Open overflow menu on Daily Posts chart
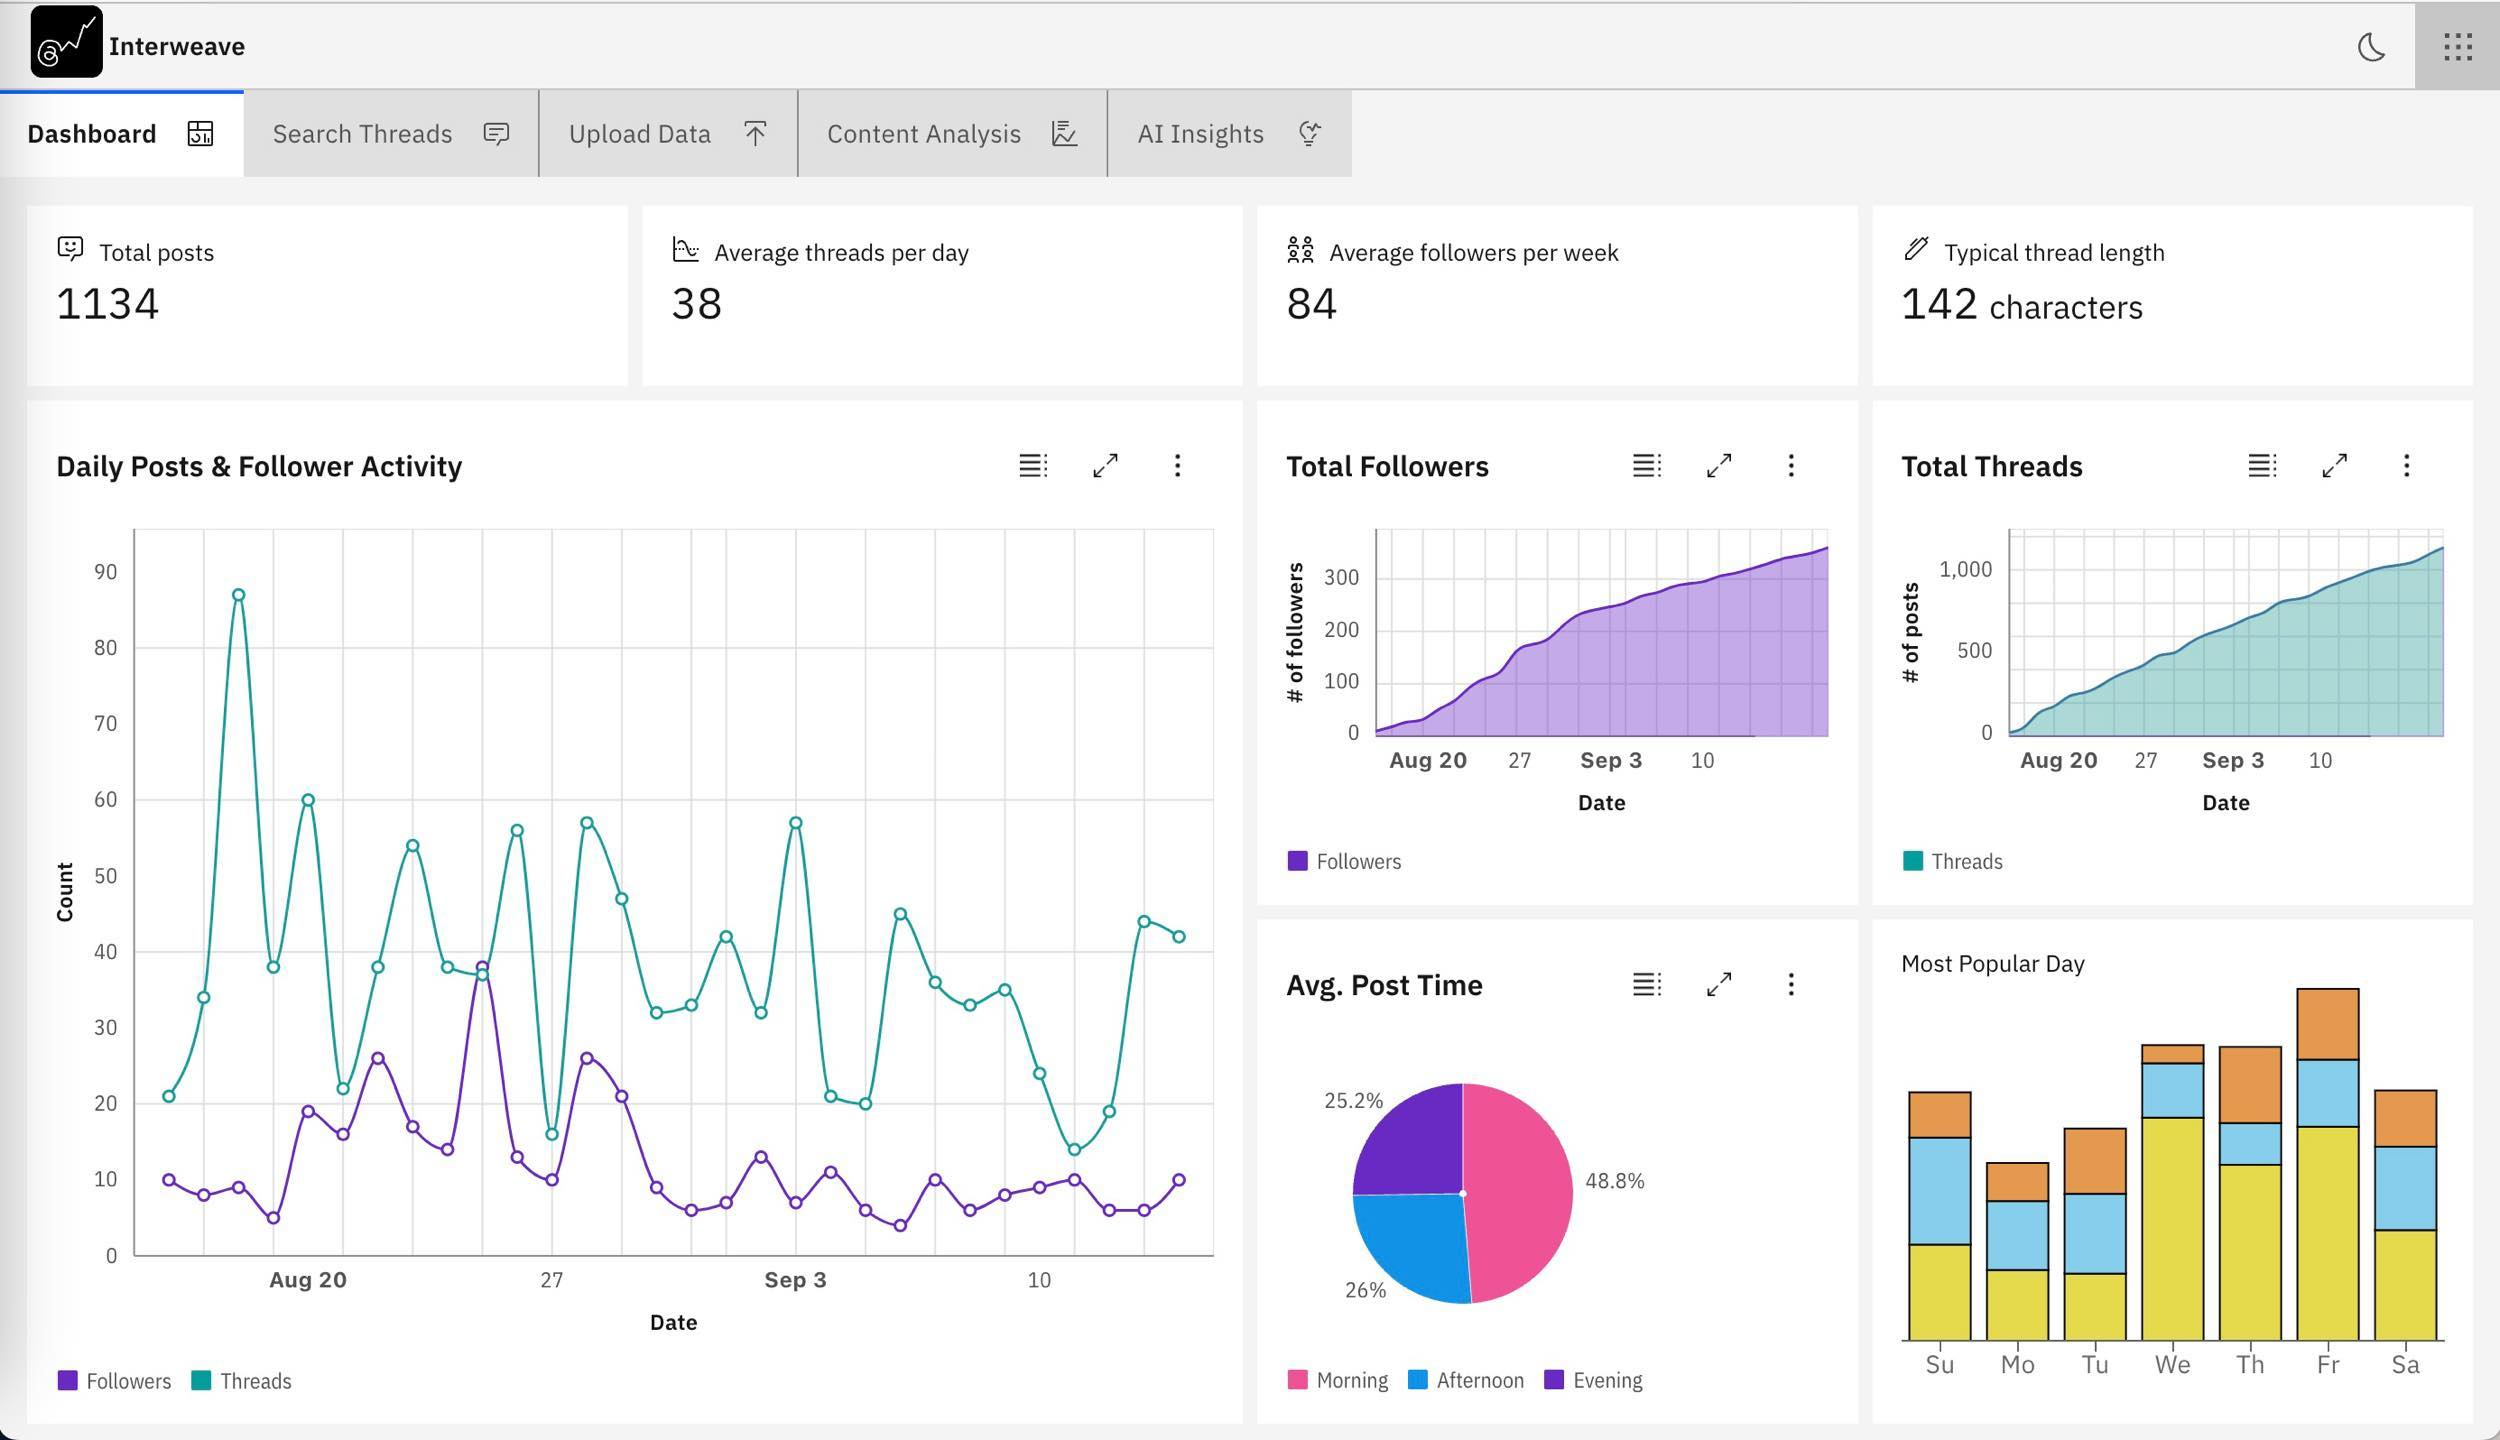The width and height of the screenshot is (2500, 1440). (1177, 466)
